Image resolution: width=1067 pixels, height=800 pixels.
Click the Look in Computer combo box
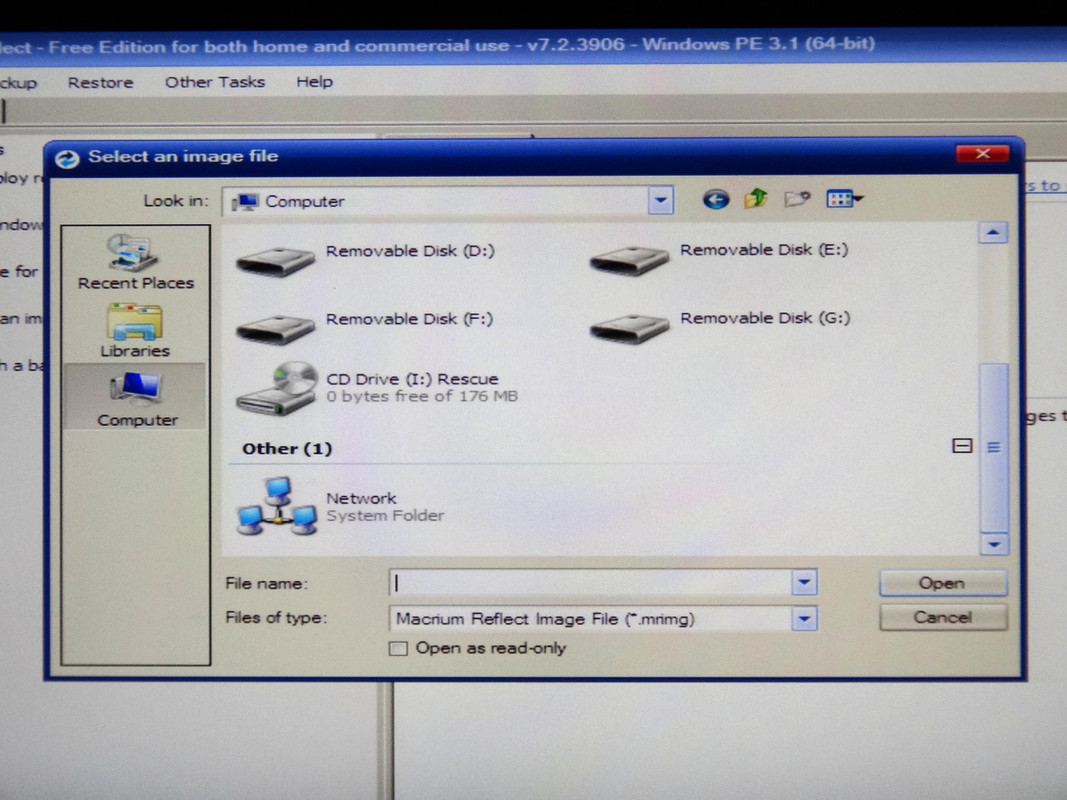click(x=447, y=201)
